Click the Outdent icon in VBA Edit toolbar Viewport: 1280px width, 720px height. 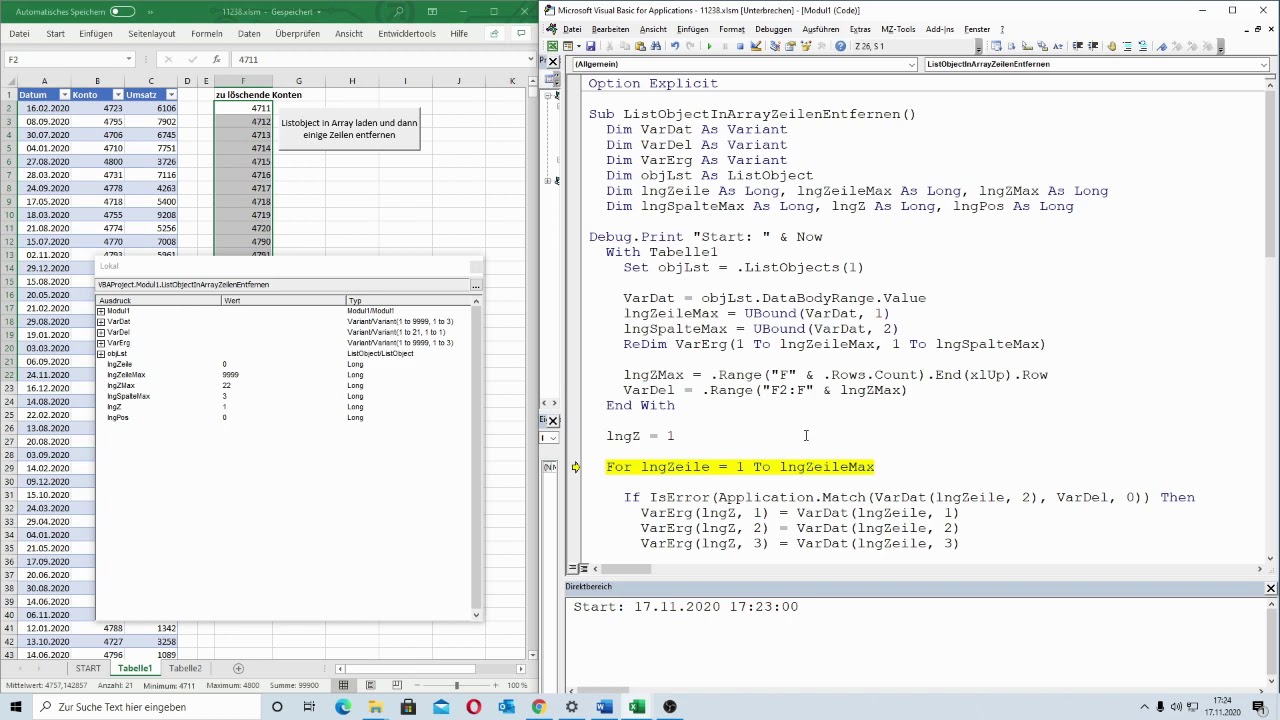(x=1094, y=46)
